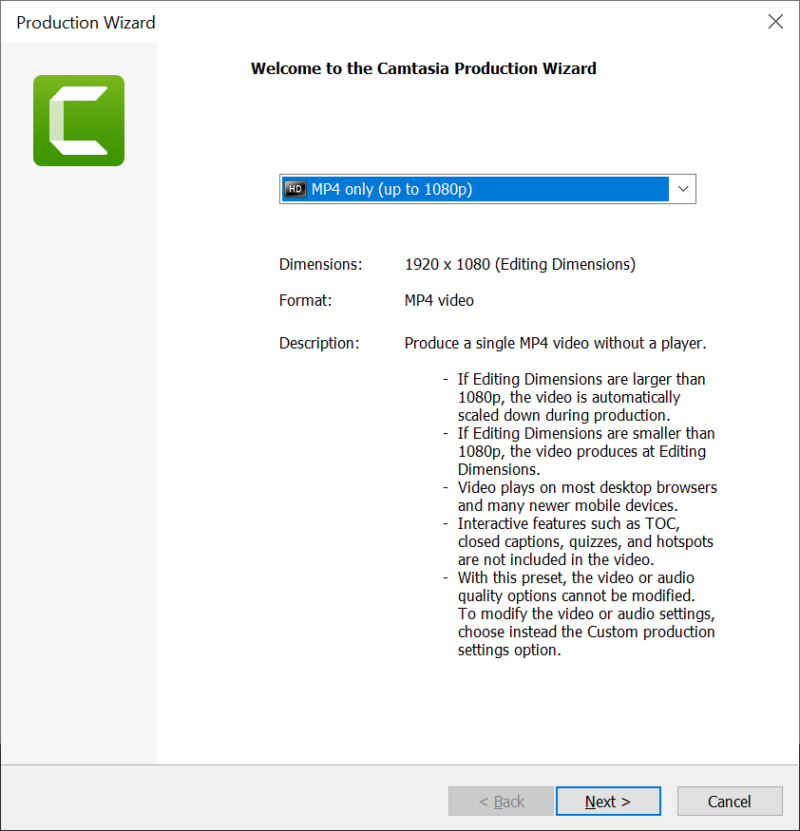Click 'Produce a single MP4 video without a player.'
This screenshot has height=831, width=800.
(555, 343)
